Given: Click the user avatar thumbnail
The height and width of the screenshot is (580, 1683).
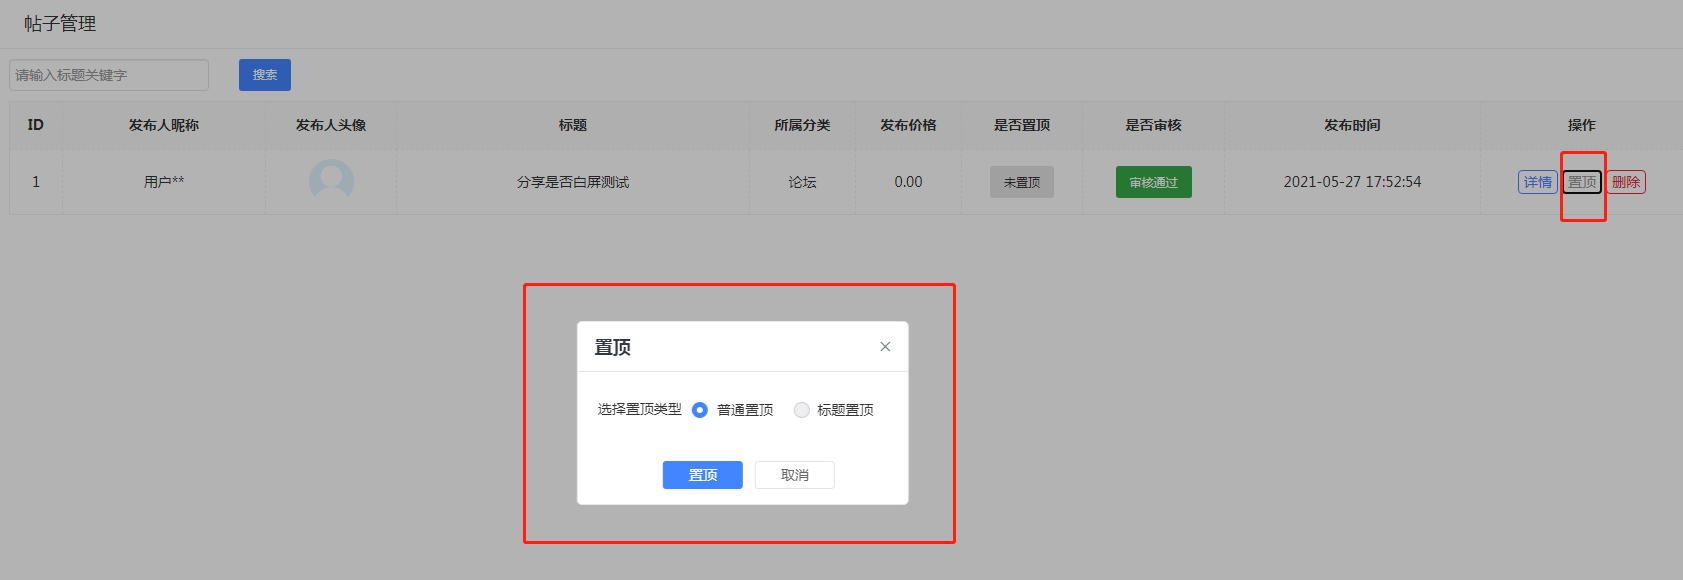Looking at the screenshot, I should click(x=331, y=180).
